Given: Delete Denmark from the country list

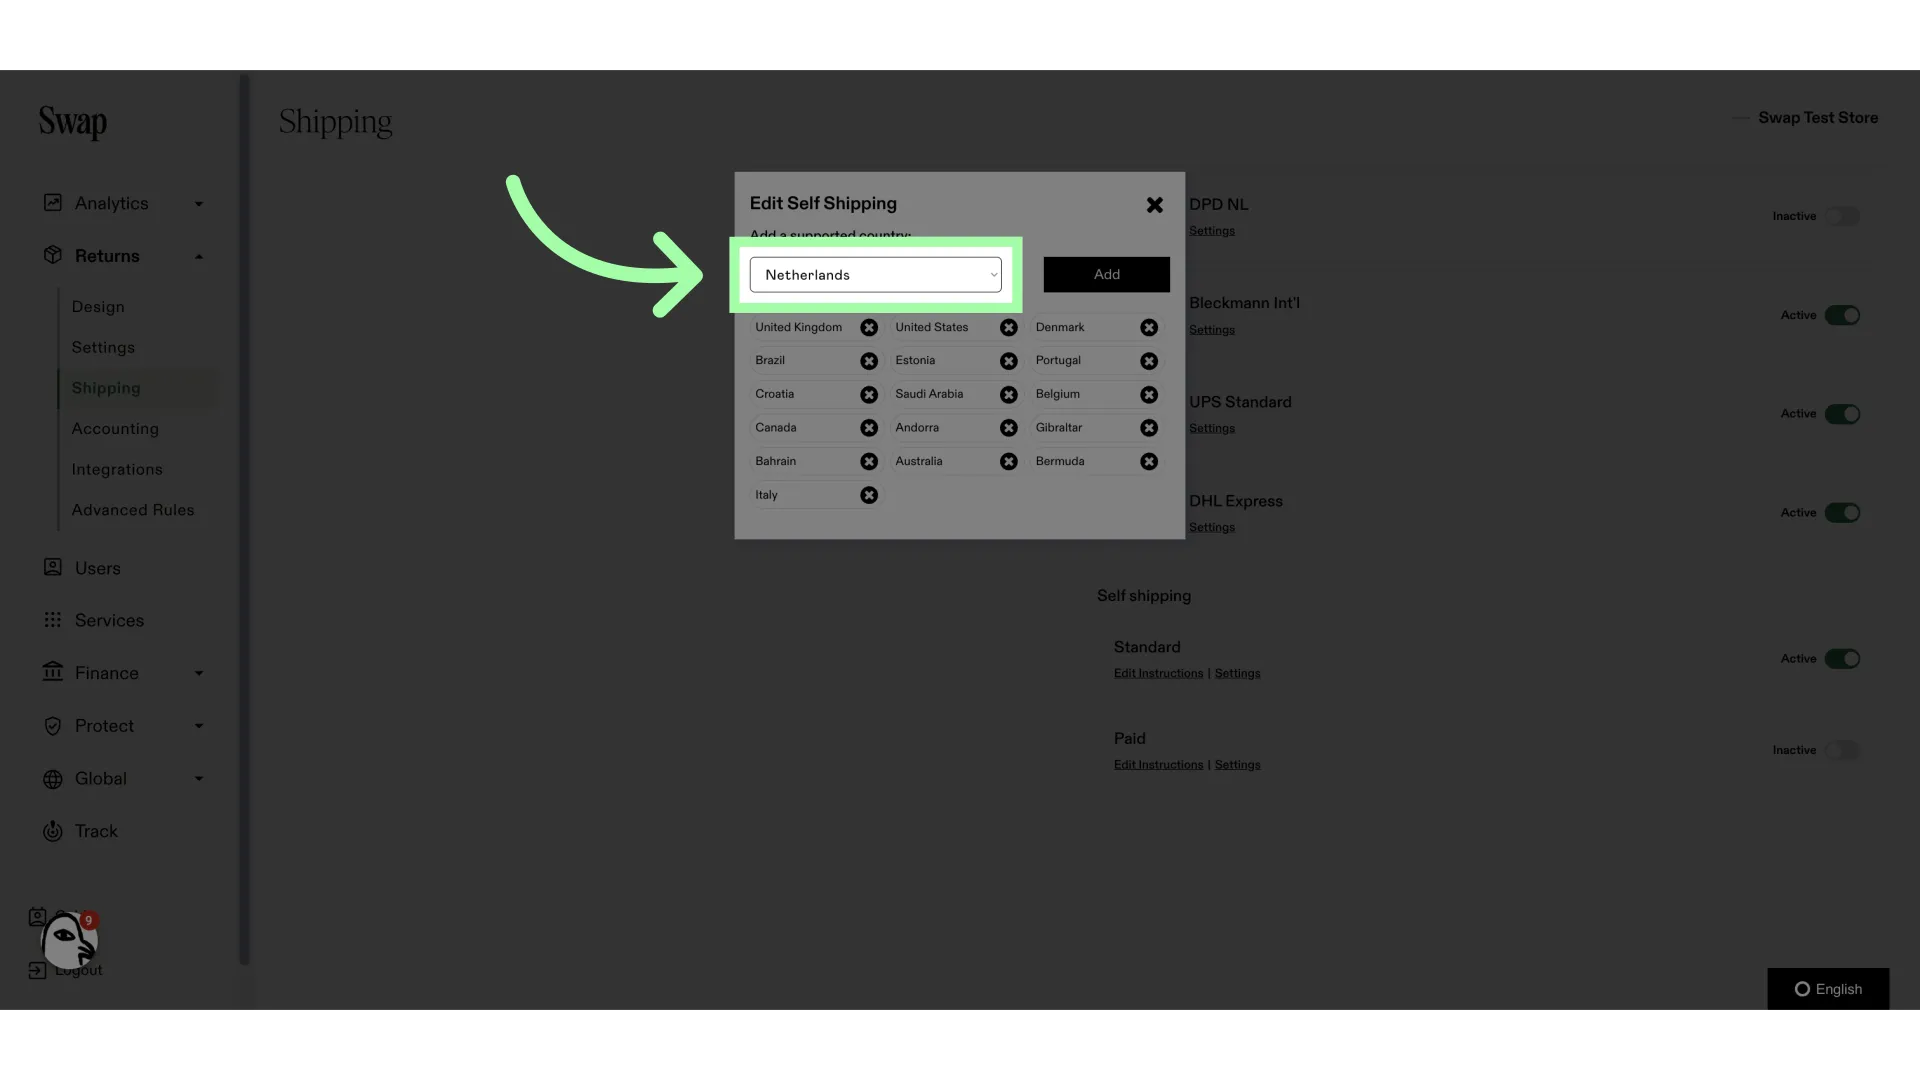Looking at the screenshot, I should [x=1149, y=327].
